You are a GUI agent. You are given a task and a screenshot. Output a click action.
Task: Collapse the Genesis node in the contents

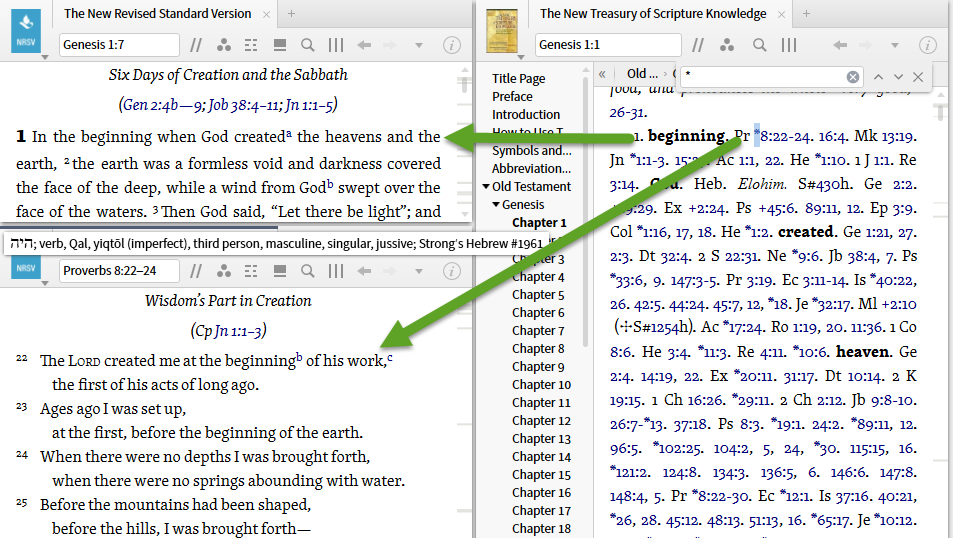pos(495,205)
